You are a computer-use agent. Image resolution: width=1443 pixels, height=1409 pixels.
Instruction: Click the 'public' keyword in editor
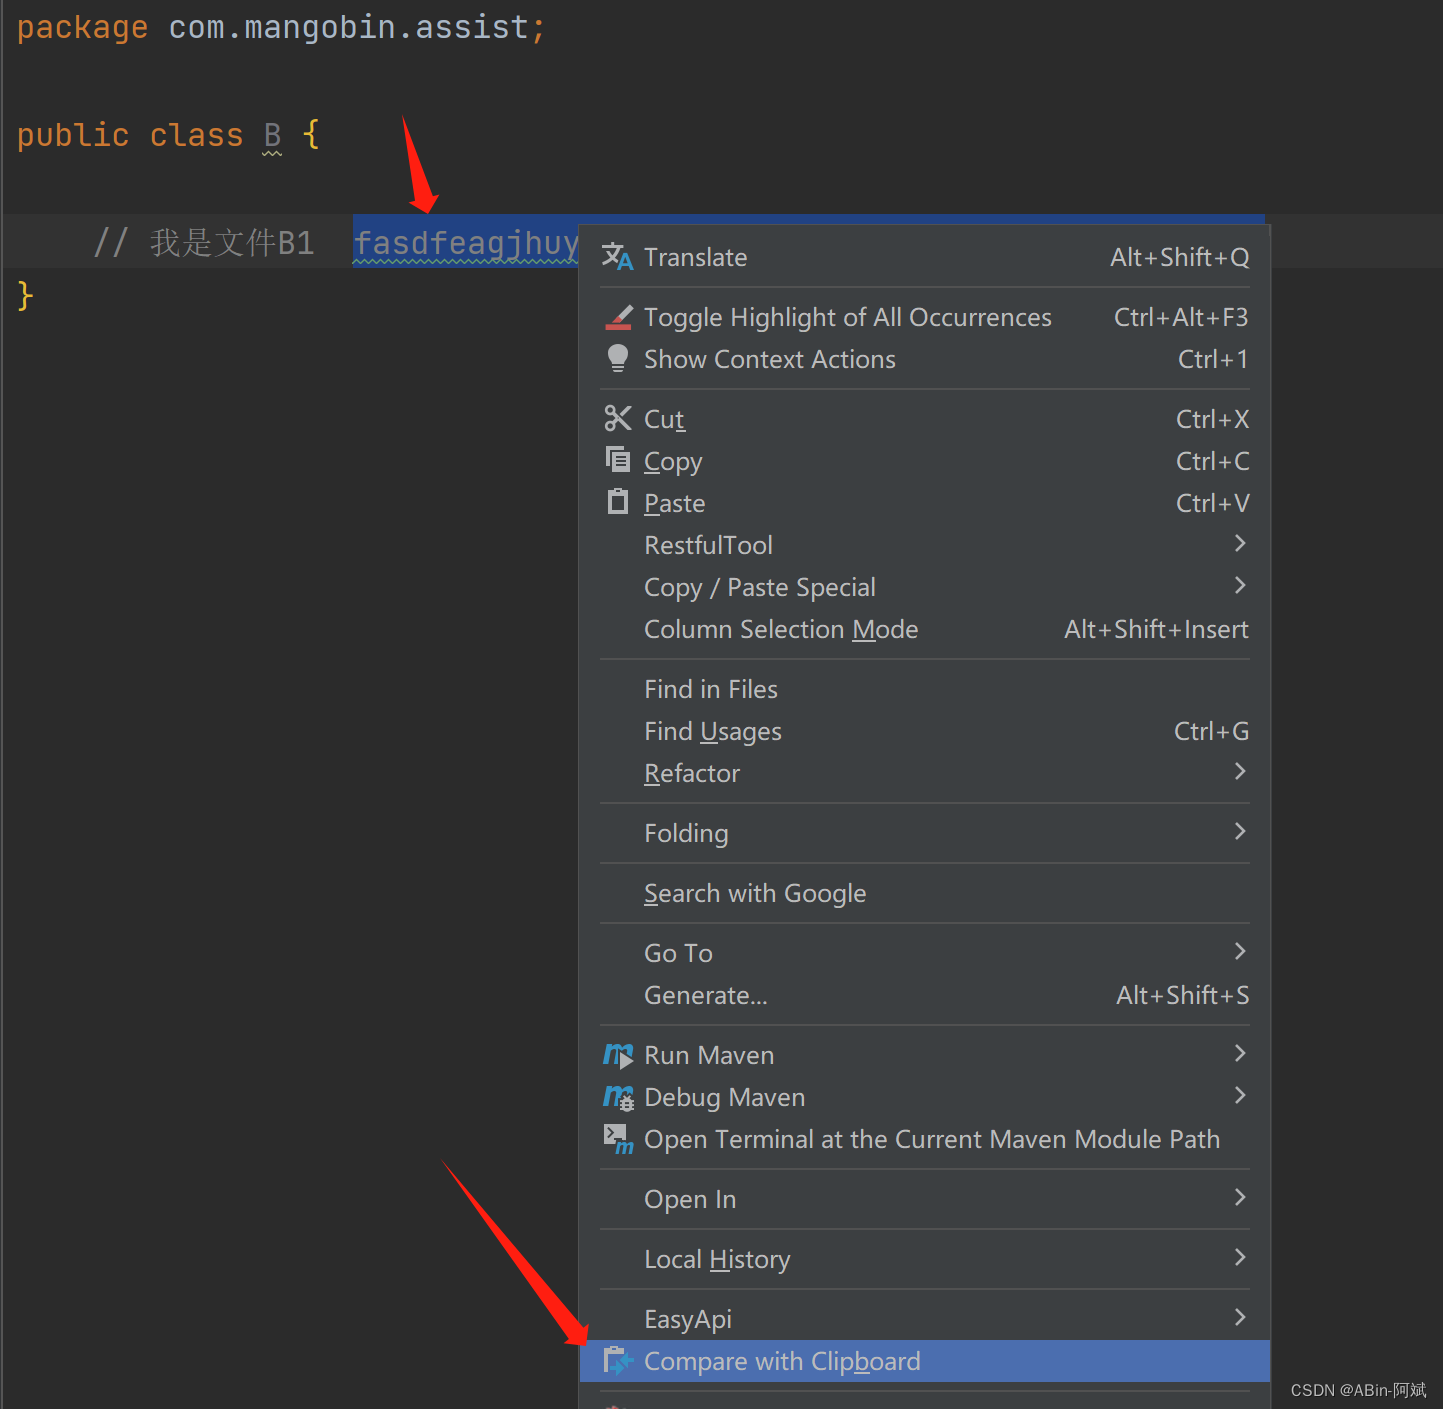coord(73,136)
